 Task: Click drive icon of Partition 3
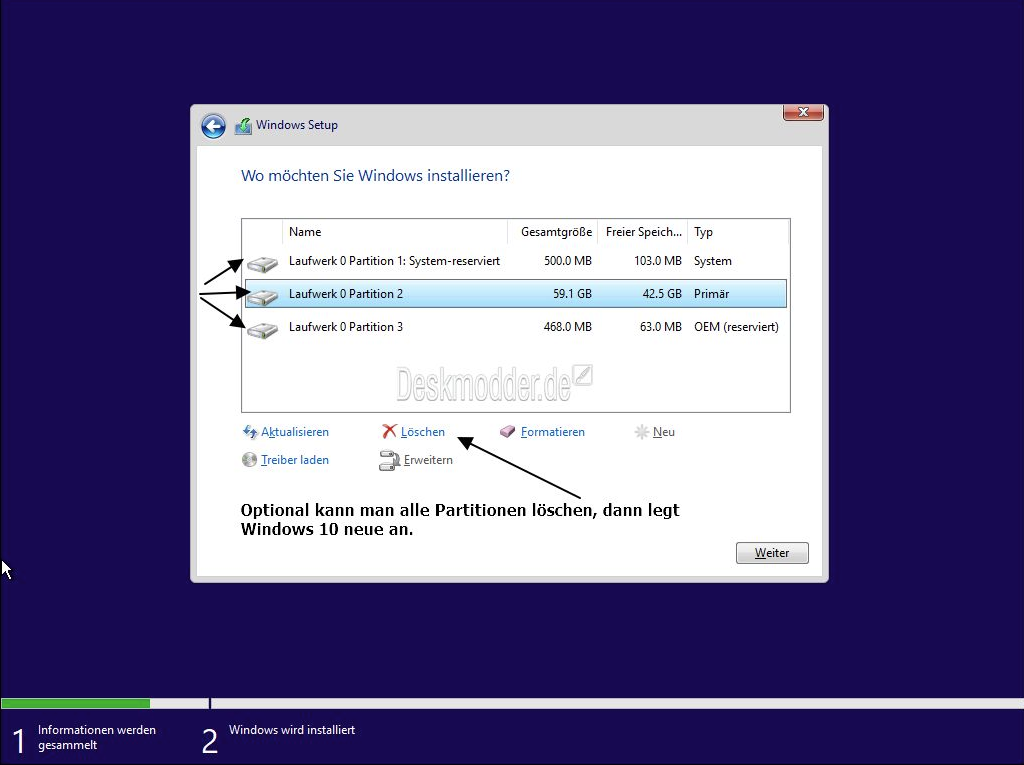263,330
